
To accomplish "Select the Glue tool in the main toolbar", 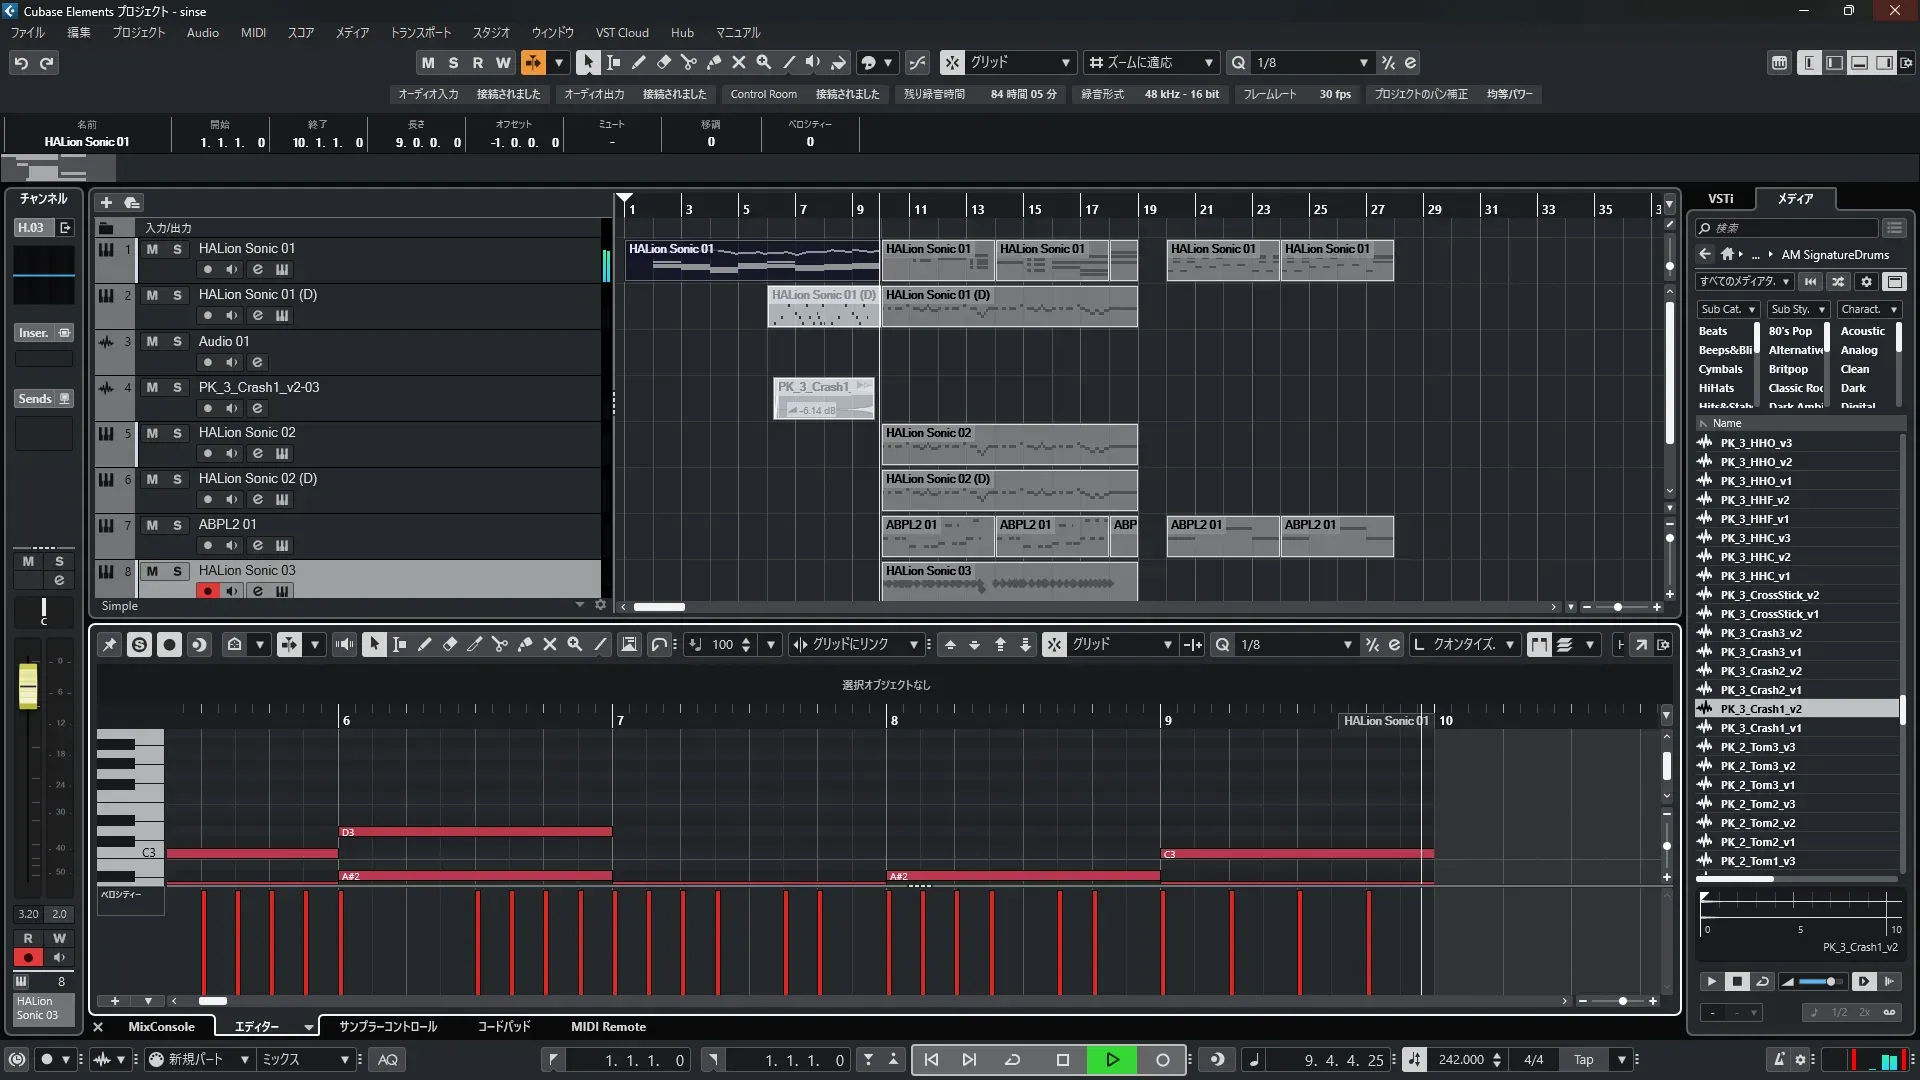I will 714,62.
